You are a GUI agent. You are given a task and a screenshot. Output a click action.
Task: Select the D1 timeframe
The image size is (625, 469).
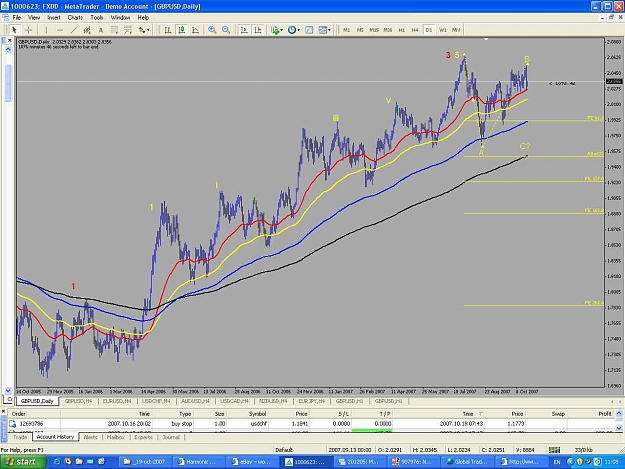[x=429, y=30]
